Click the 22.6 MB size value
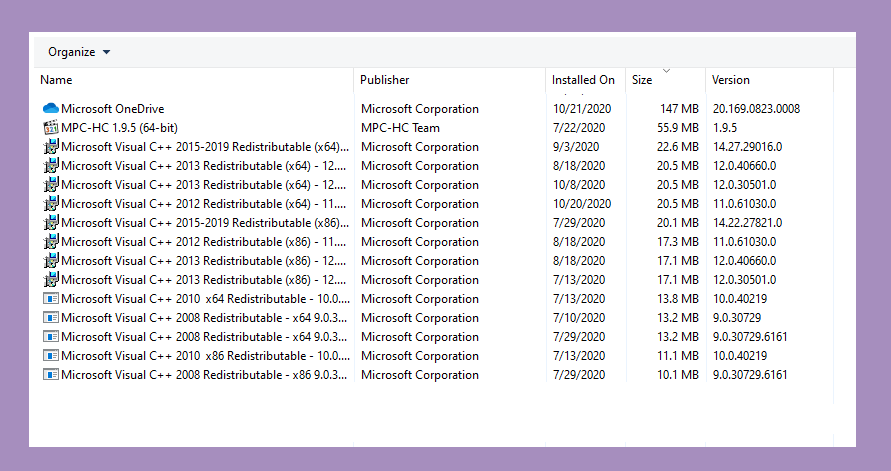The width and height of the screenshot is (891, 471). [x=677, y=147]
